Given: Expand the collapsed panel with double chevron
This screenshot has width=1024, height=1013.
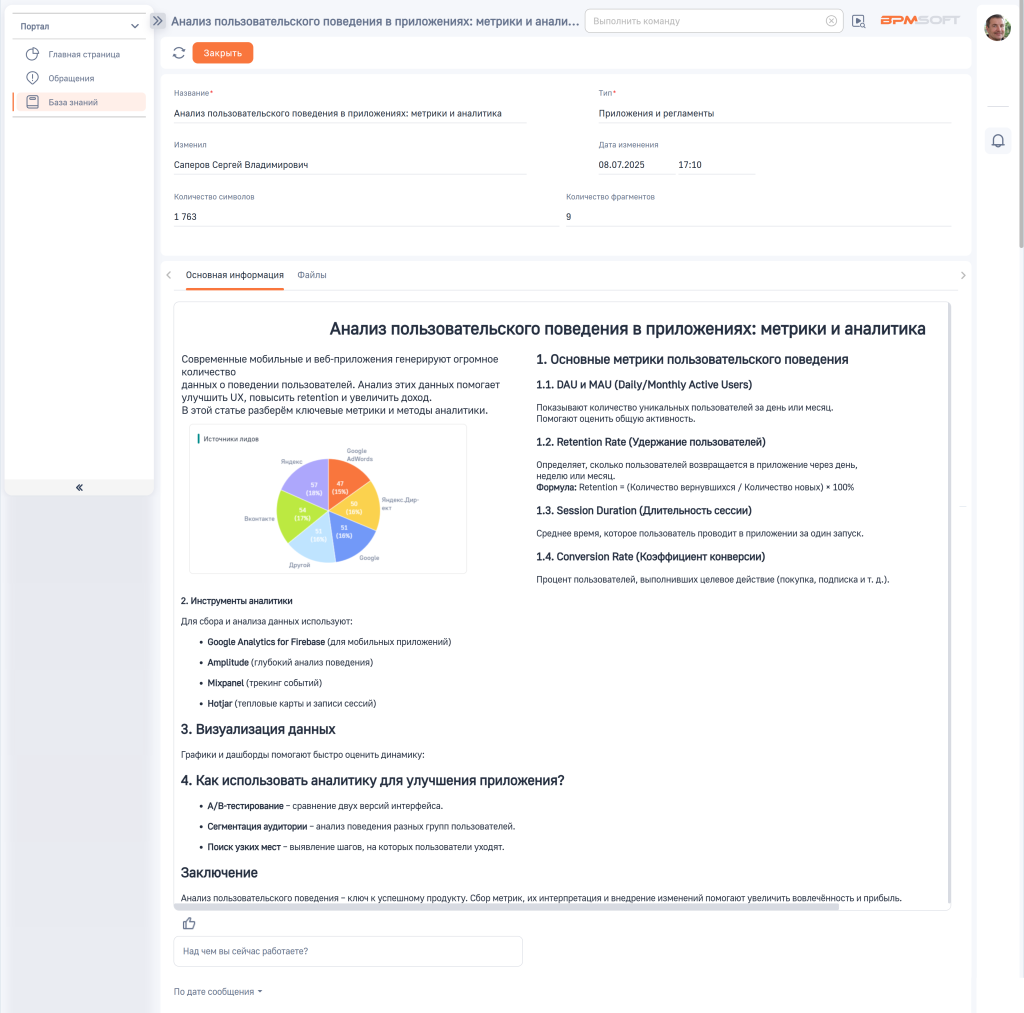Looking at the screenshot, I should click(x=157, y=21).
